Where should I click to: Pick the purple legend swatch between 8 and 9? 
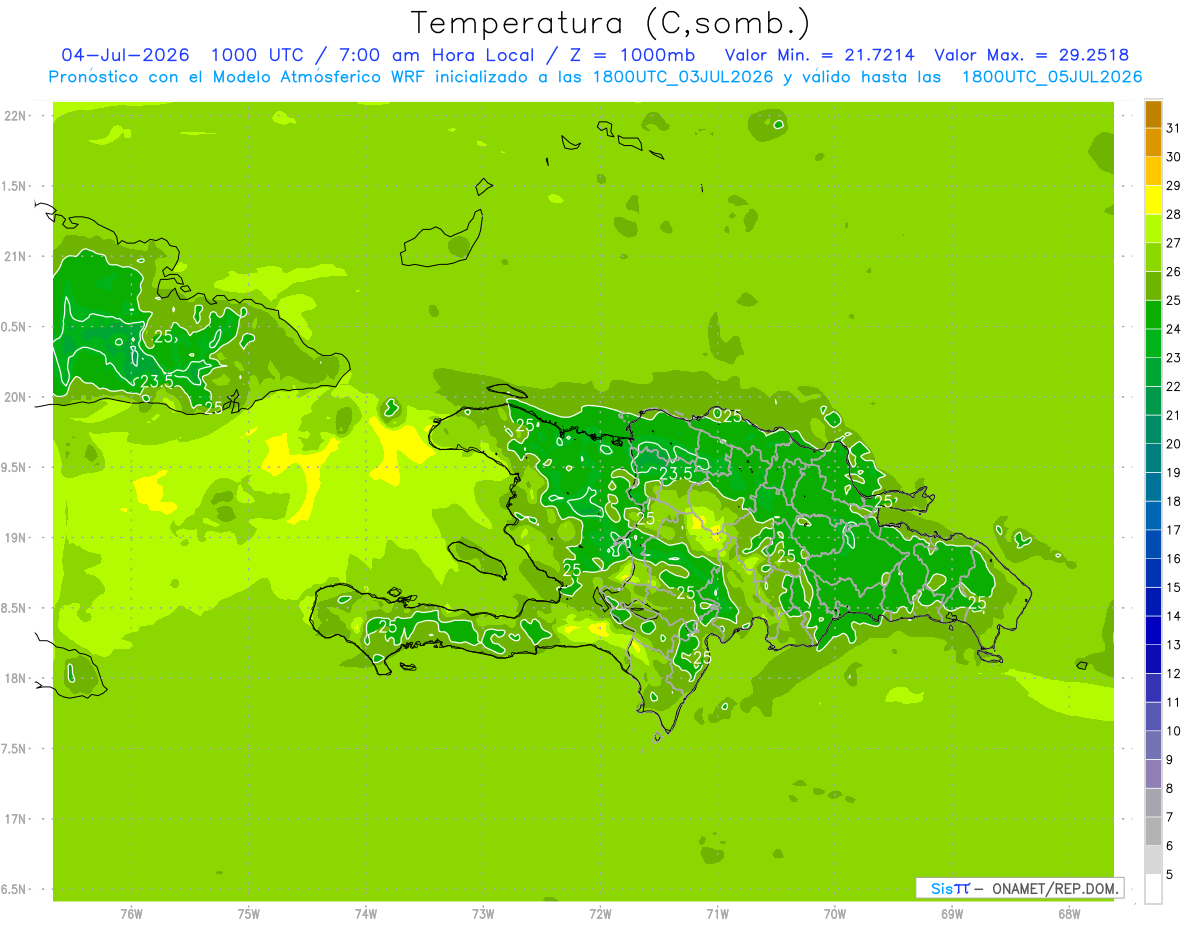(1153, 774)
